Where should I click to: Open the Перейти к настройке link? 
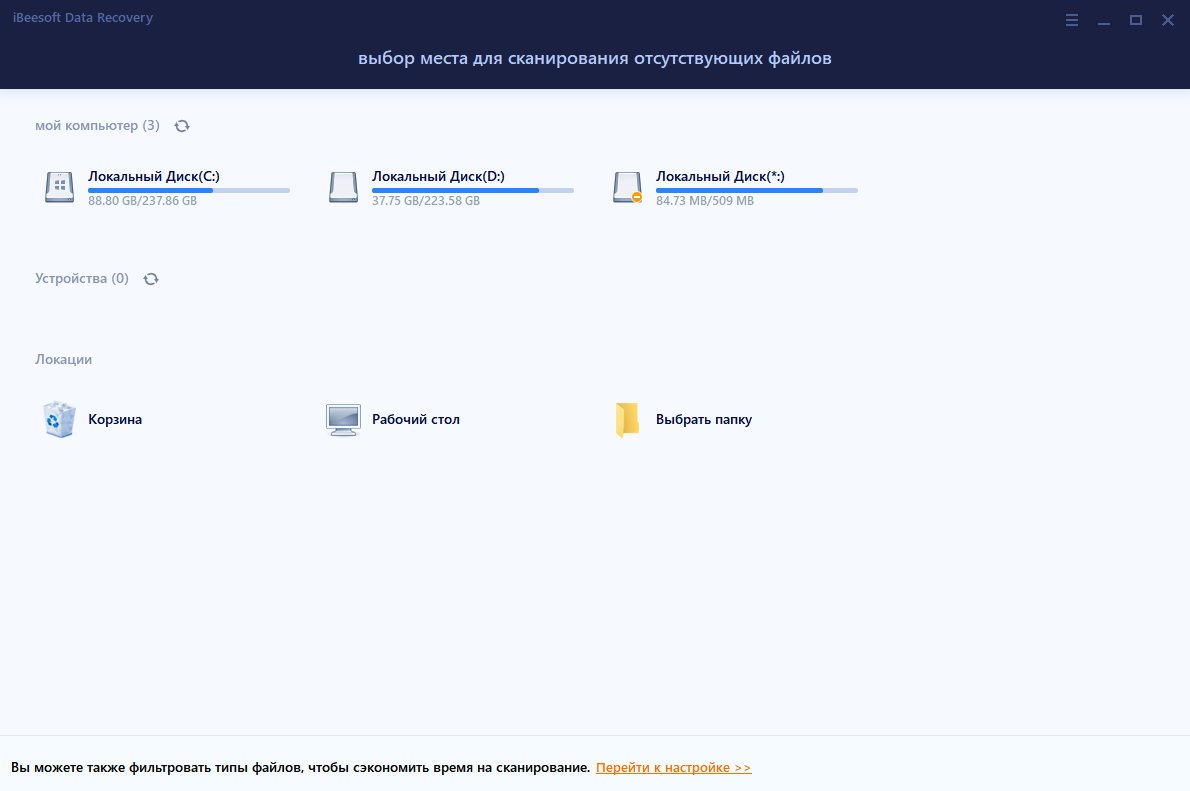click(x=674, y=767)
